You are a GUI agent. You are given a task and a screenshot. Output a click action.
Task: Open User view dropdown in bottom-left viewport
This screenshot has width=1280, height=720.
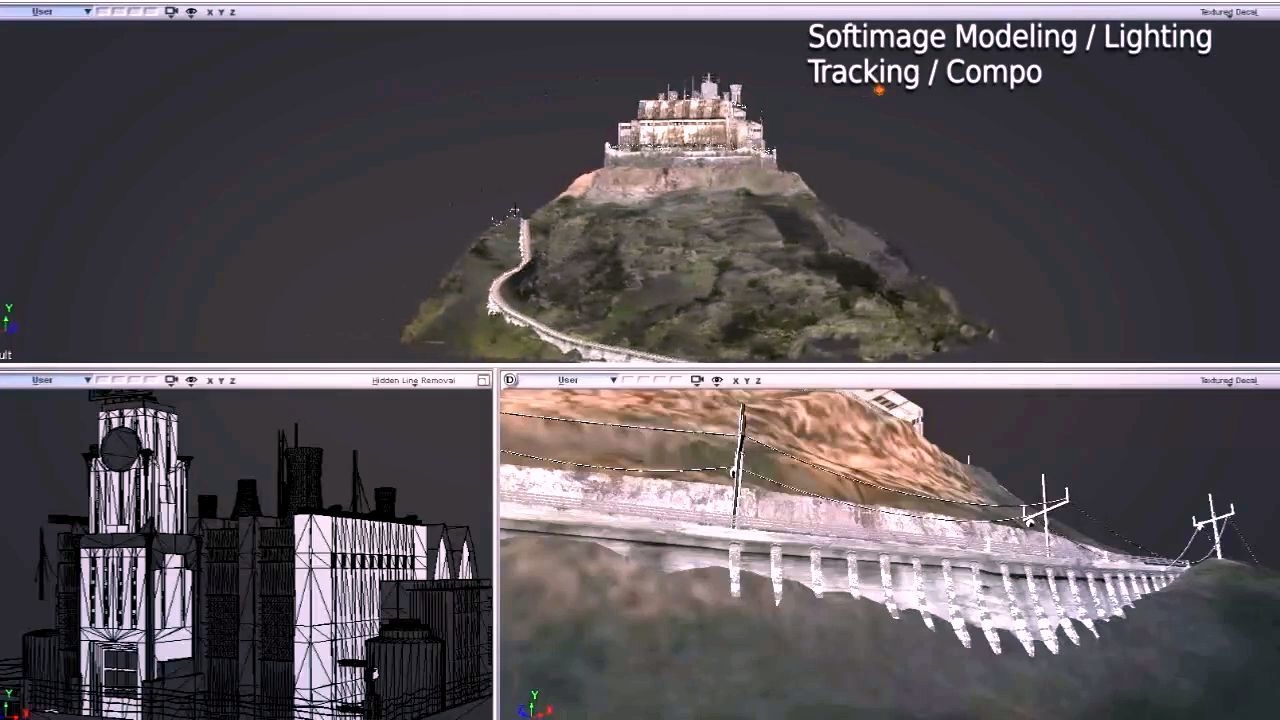(x=47, y=380)
